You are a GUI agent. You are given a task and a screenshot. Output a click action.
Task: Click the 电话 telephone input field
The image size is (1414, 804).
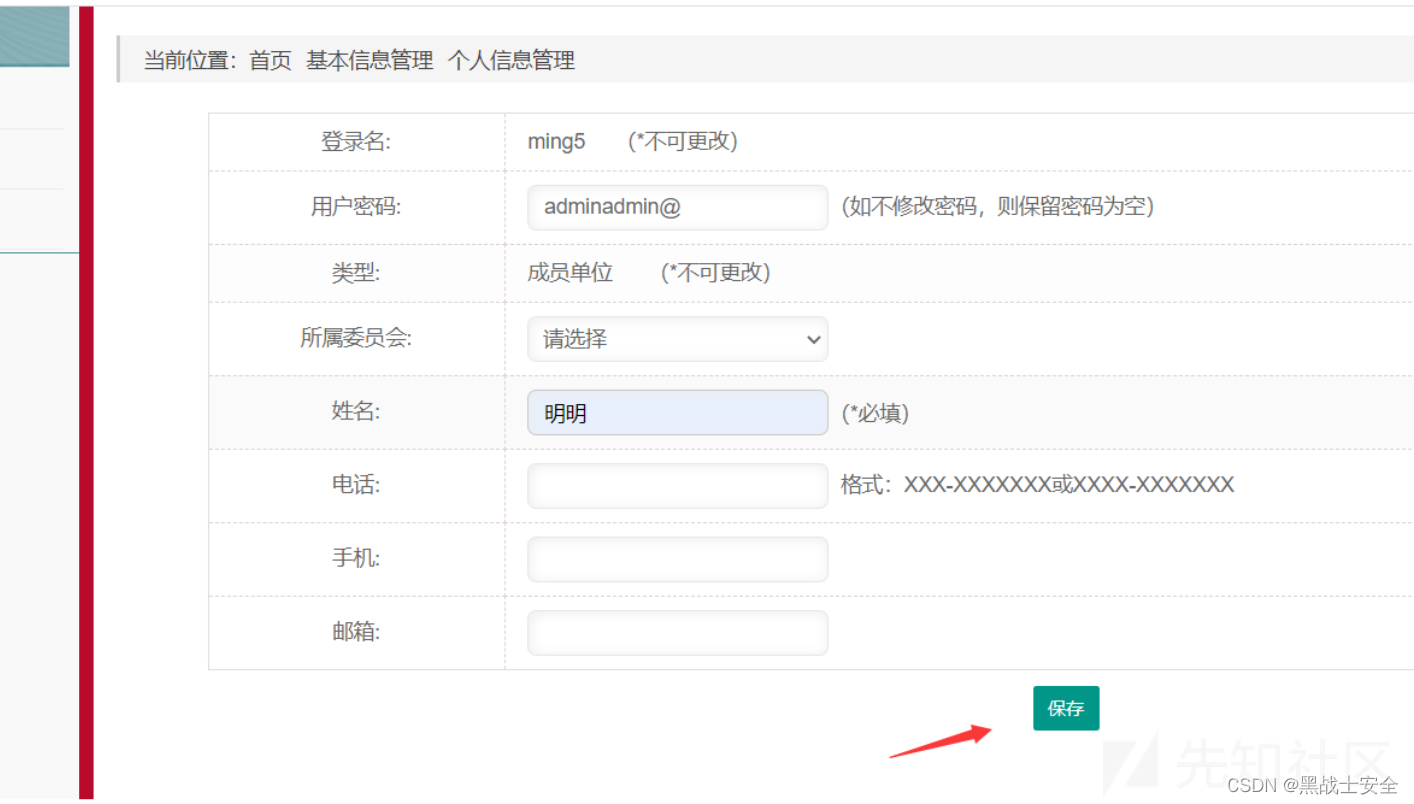point(678,486)
